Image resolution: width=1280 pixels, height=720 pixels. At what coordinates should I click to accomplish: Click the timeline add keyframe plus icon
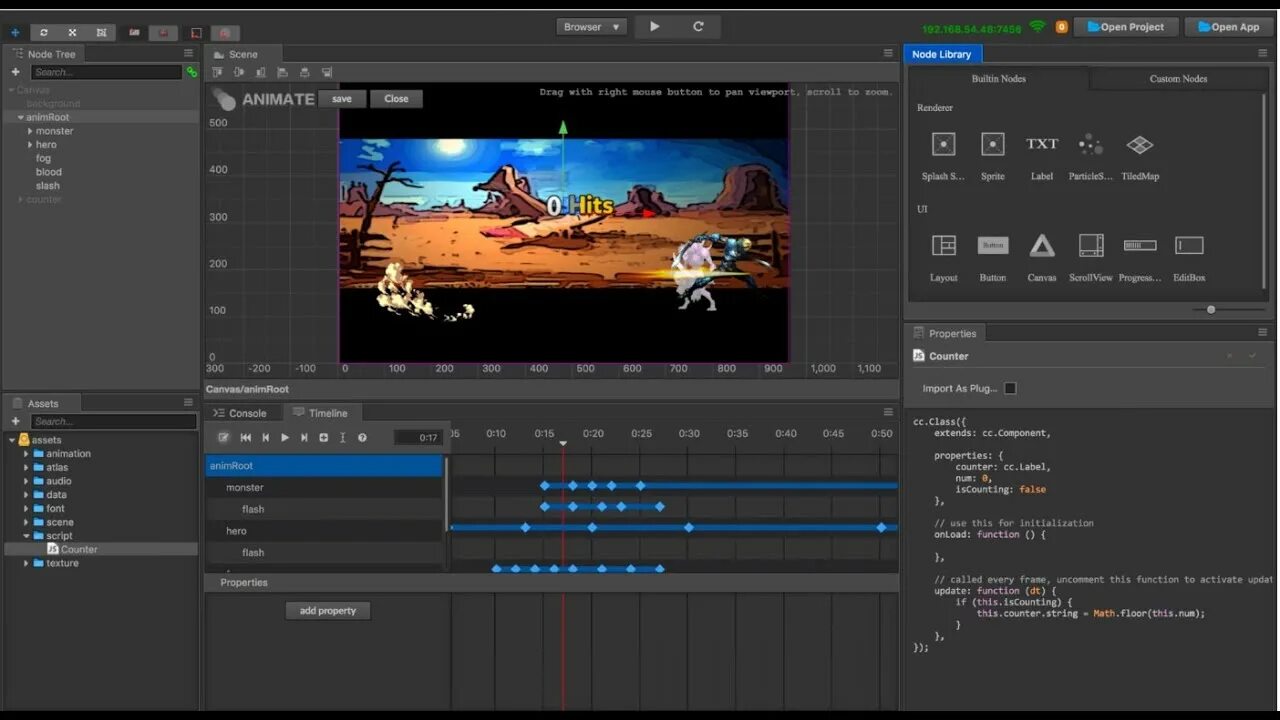323,438
